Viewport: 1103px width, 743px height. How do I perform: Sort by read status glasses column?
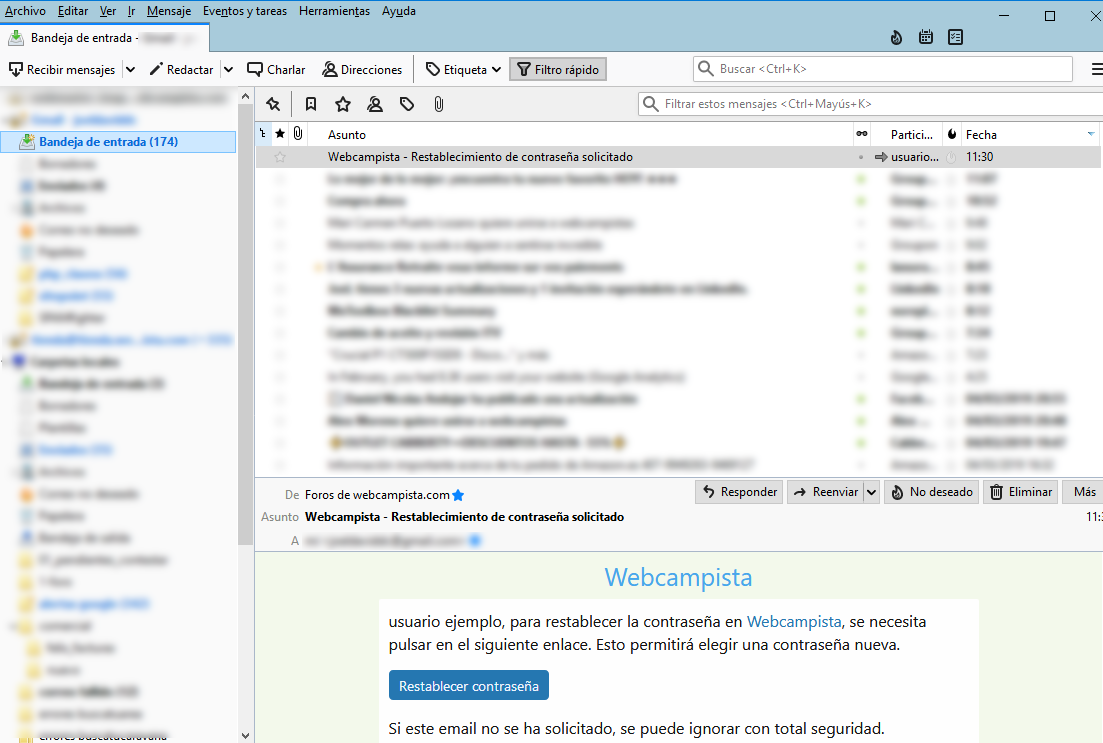tap(862, 134)
